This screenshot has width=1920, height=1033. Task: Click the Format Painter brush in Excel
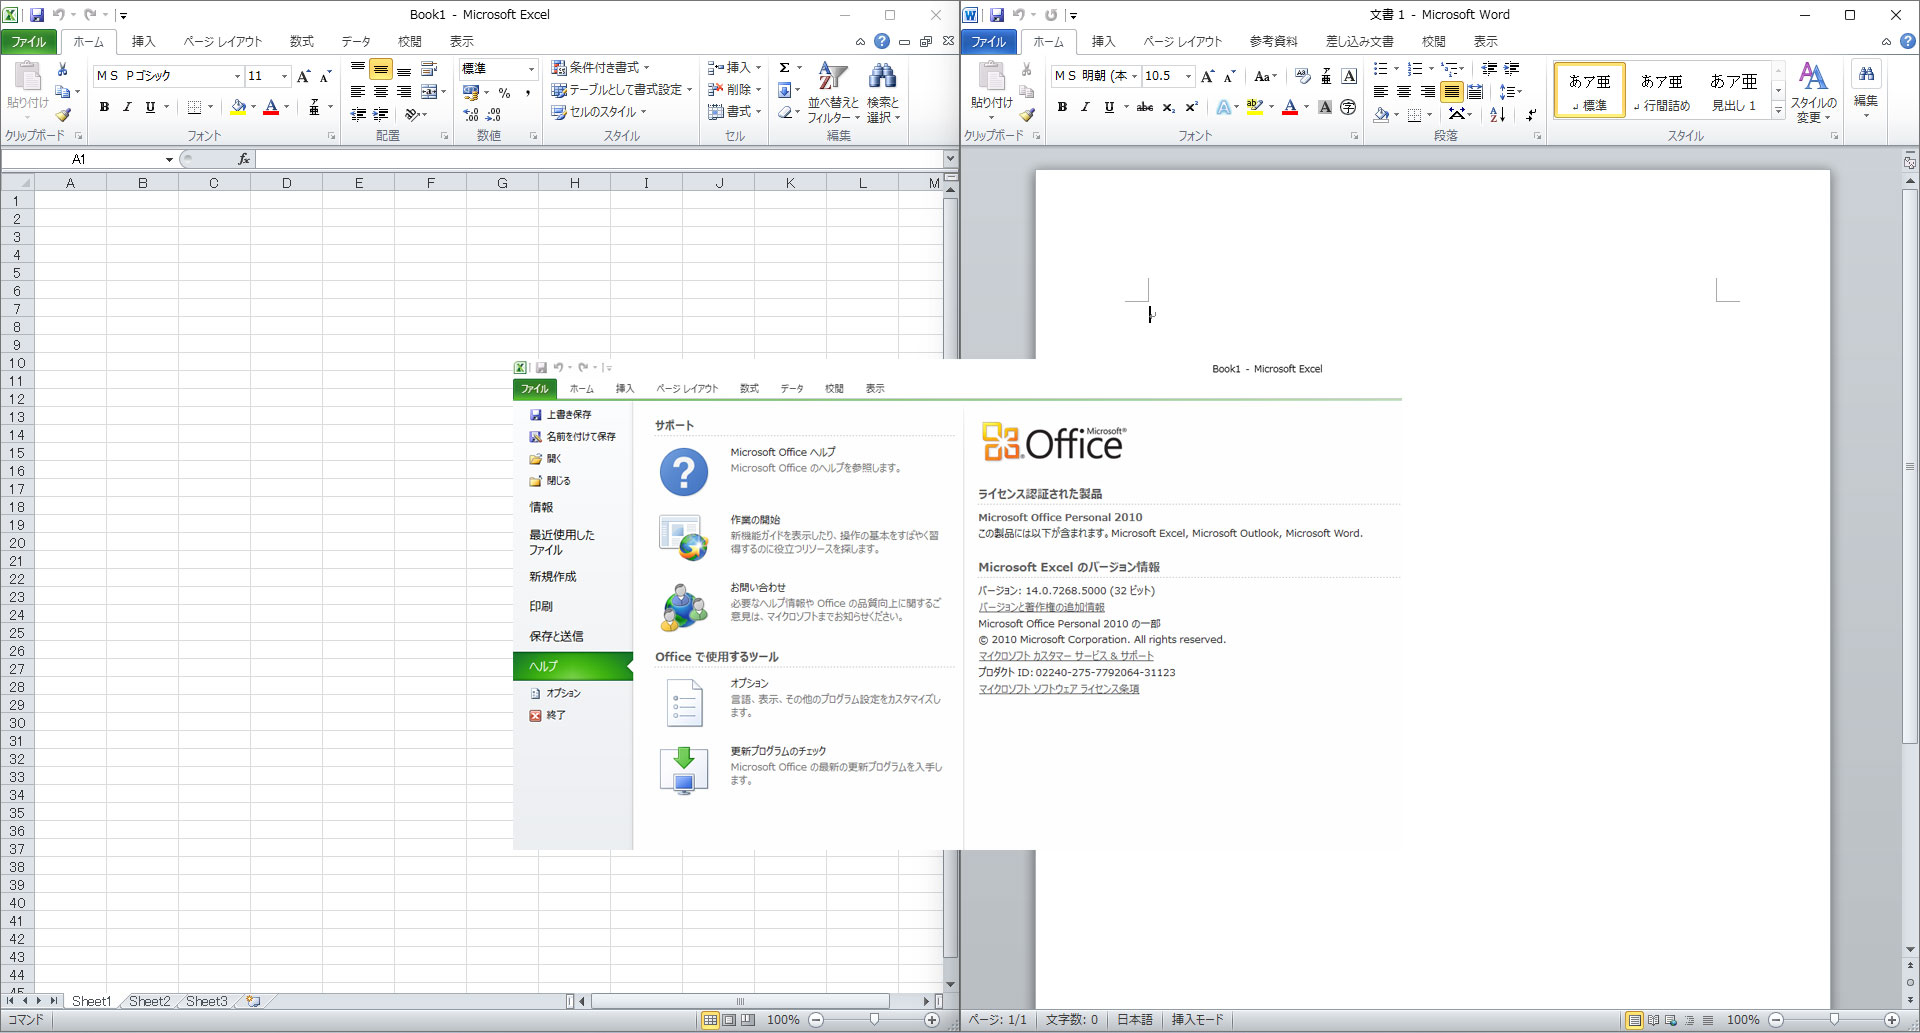62,114
